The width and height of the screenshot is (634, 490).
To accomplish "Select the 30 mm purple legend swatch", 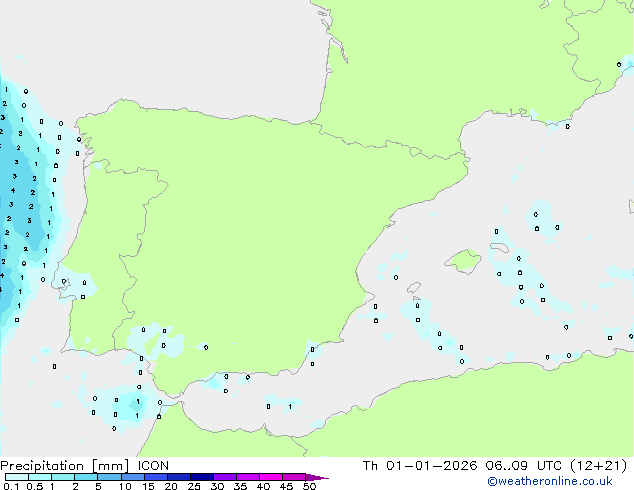I will pyautogui.click(x=225, y=477).
